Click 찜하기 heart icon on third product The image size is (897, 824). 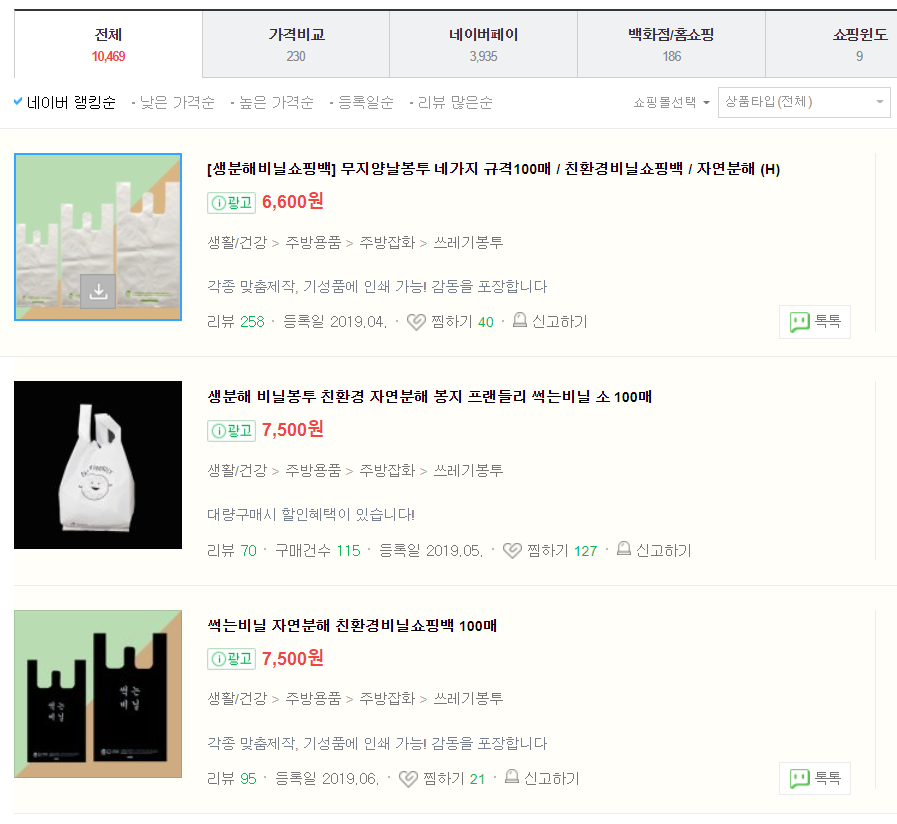pyautogui.click(x=408, y=779)
